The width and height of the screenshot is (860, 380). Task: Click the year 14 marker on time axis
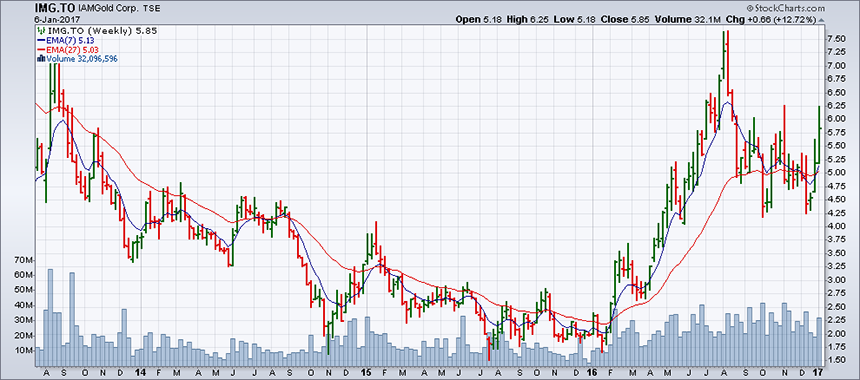[x=140, y=373]
